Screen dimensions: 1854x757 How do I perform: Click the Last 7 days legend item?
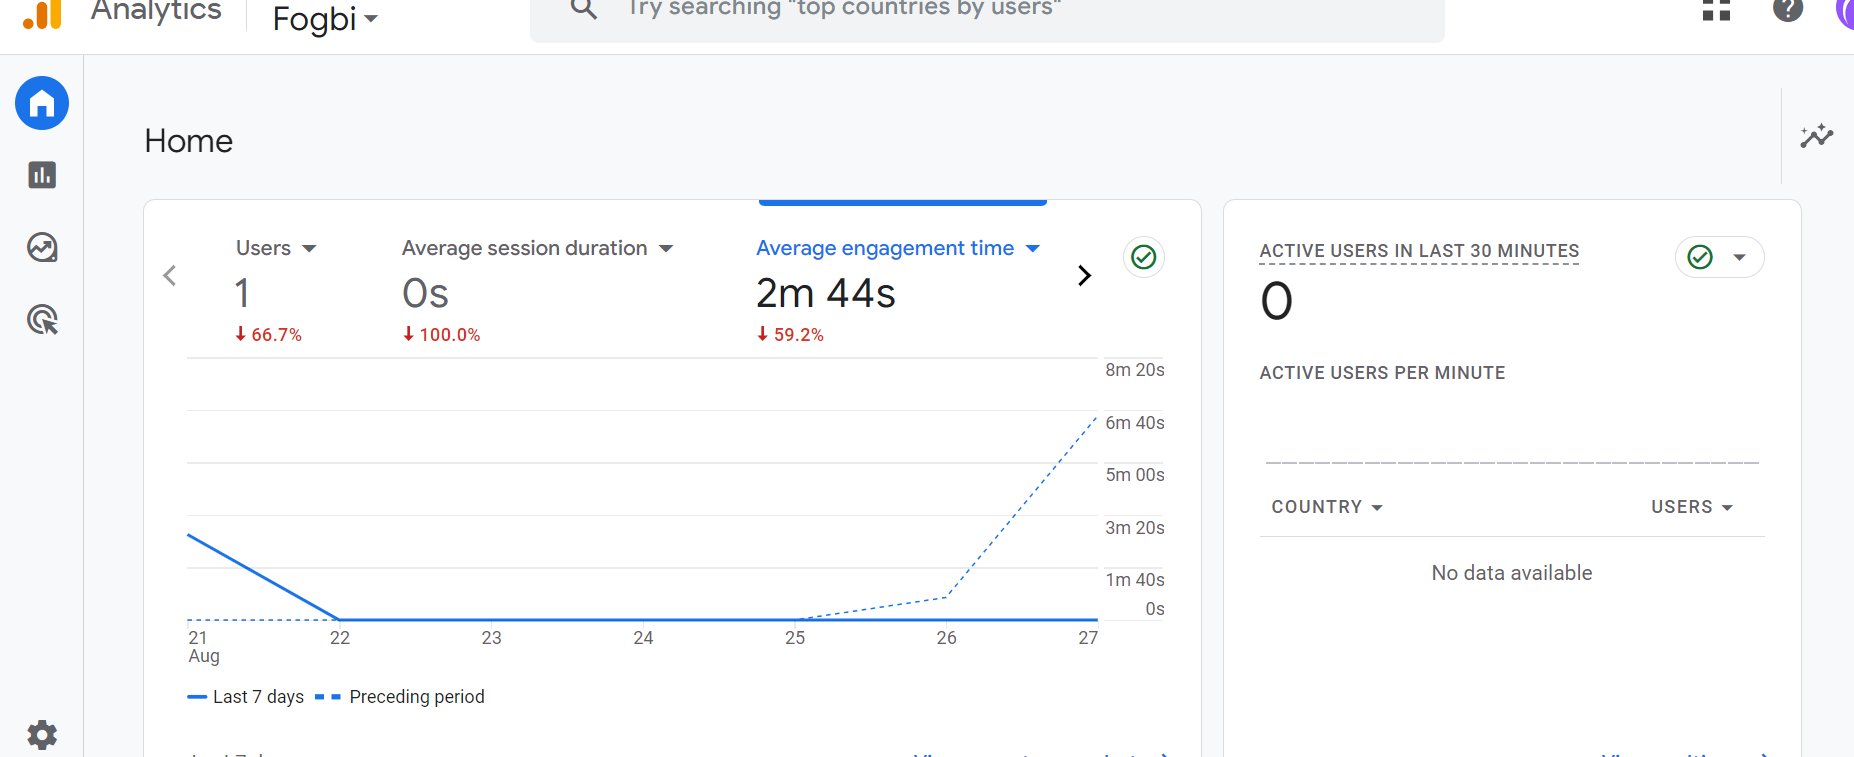pos(246,697)
